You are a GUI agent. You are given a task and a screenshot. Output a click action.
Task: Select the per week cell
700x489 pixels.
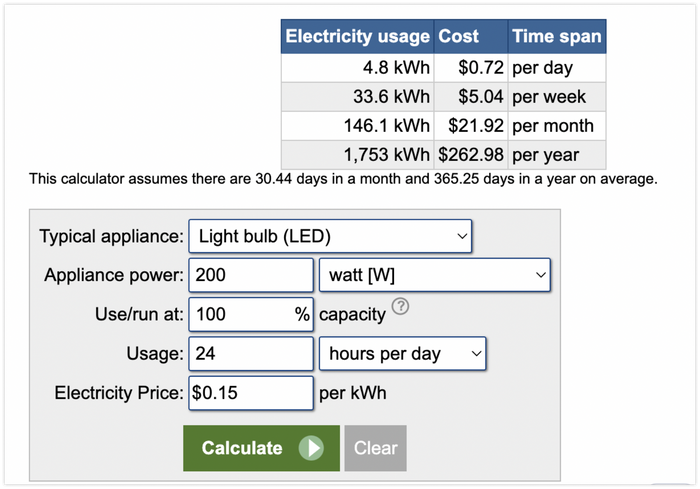(x=557, y=97)
